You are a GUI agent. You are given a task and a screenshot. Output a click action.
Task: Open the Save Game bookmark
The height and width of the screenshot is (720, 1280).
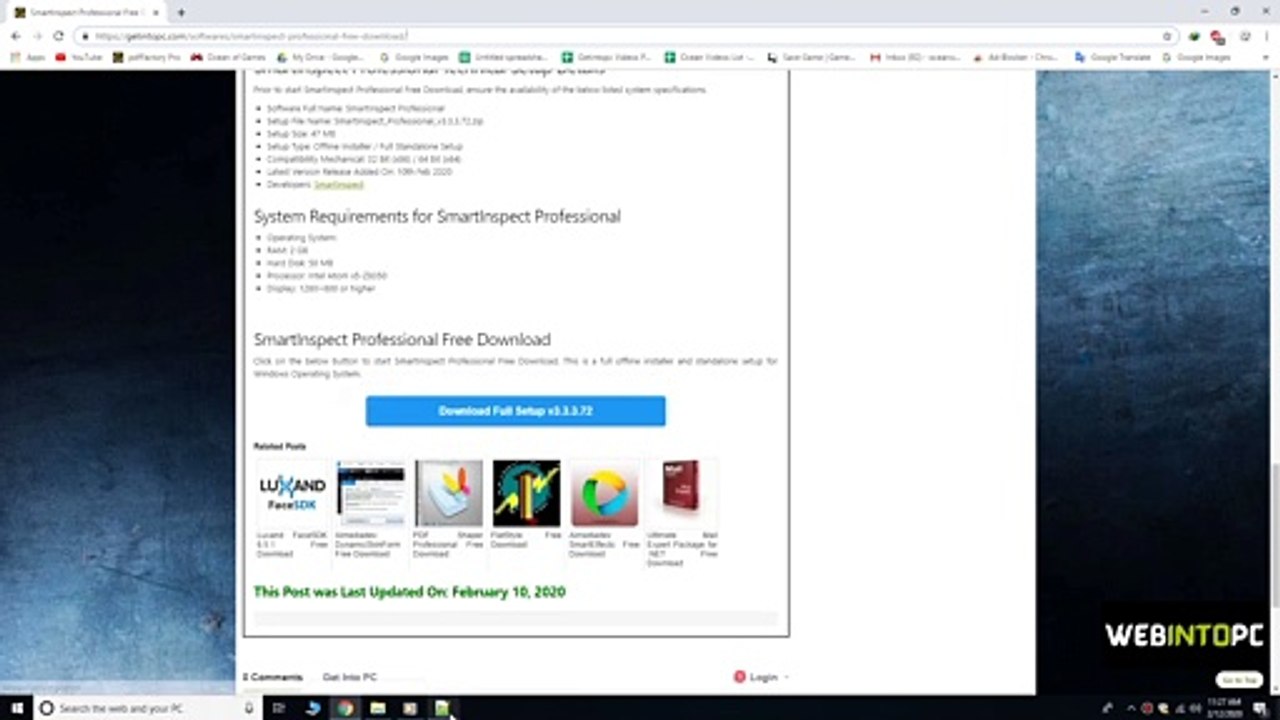[x=811, y=58]
